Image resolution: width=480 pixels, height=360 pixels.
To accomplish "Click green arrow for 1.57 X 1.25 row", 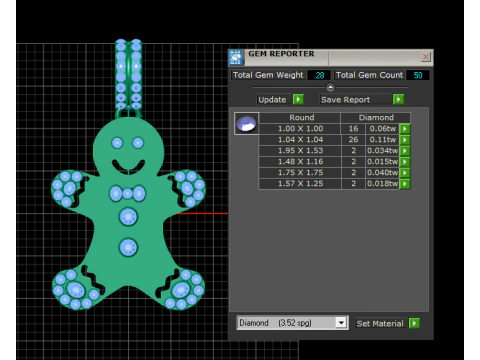I will 405,184.
